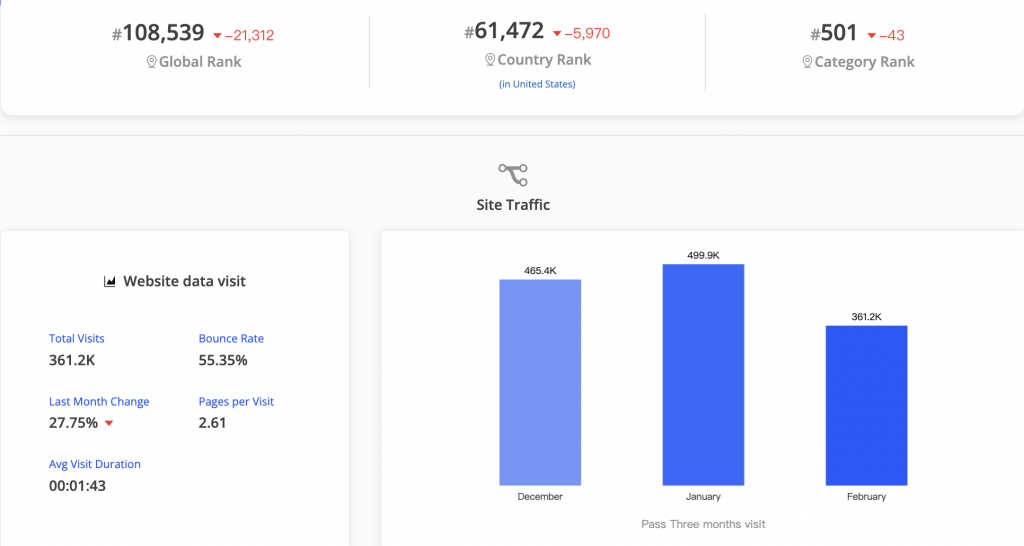
Task: Click the 27.75% change value
Action: click(73, 423)
